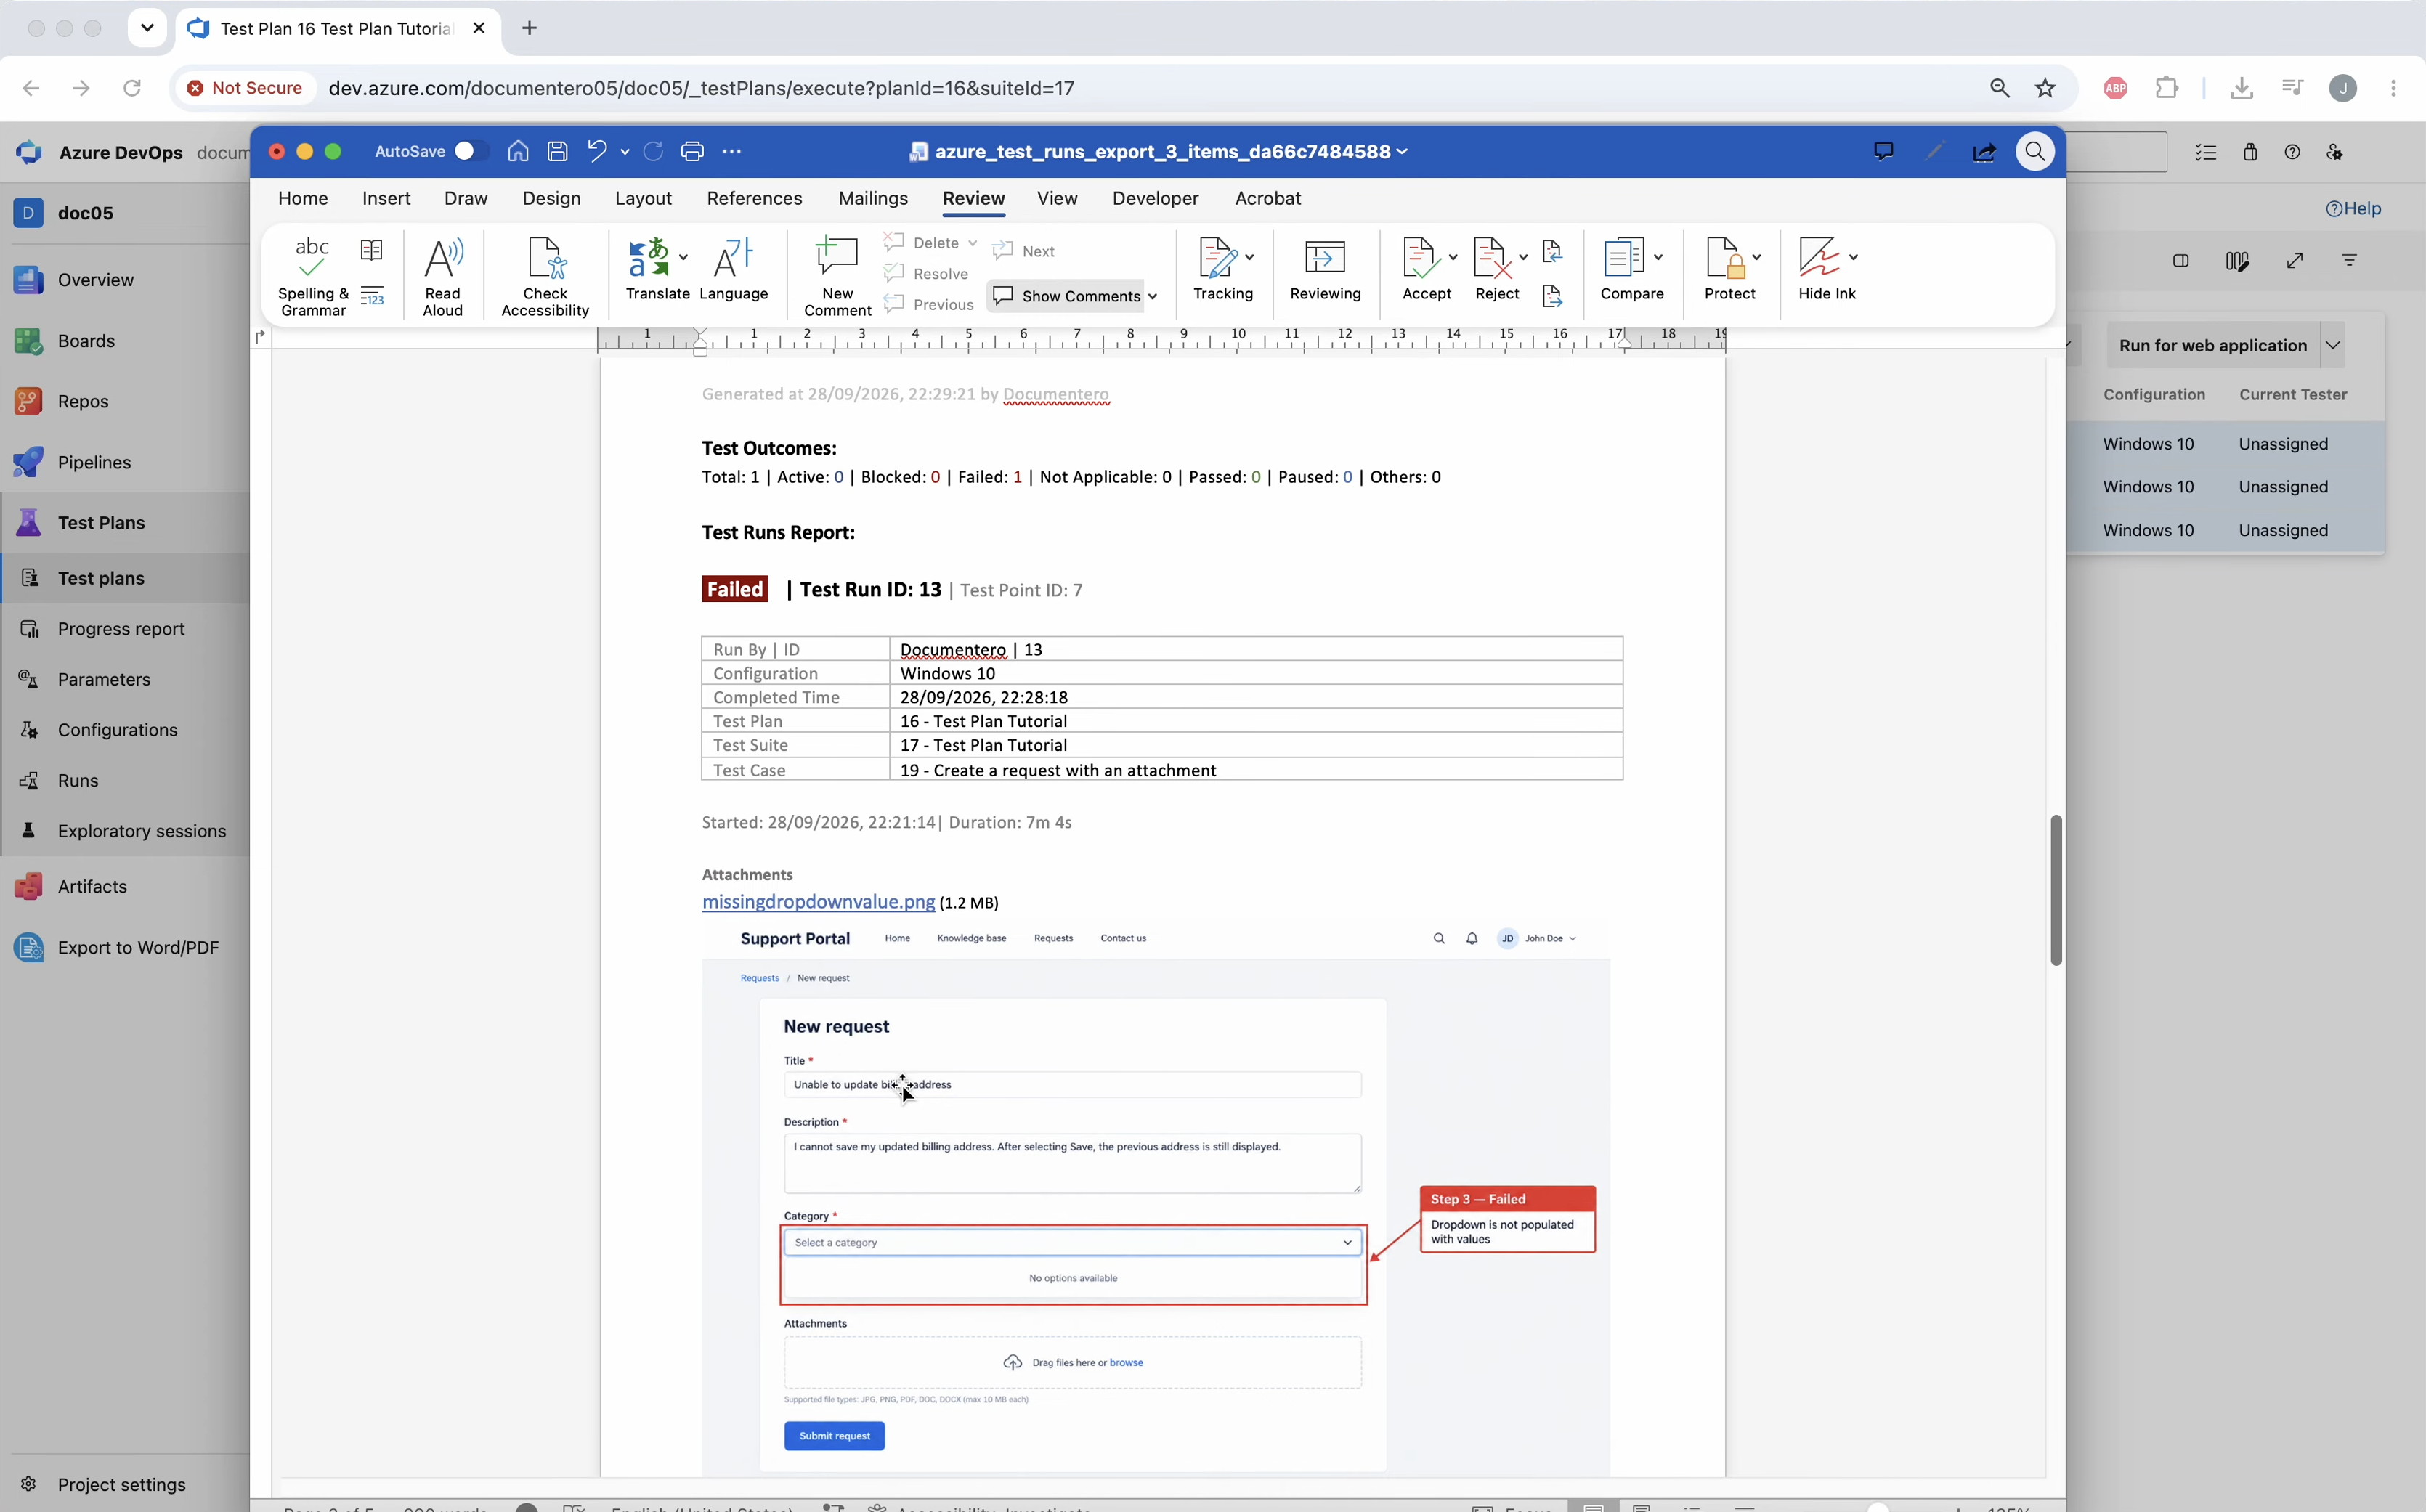This screenshot has width=2426, height=1512.
Task: Open the Developer ribbon tab
Action: tap(1155, 198)
